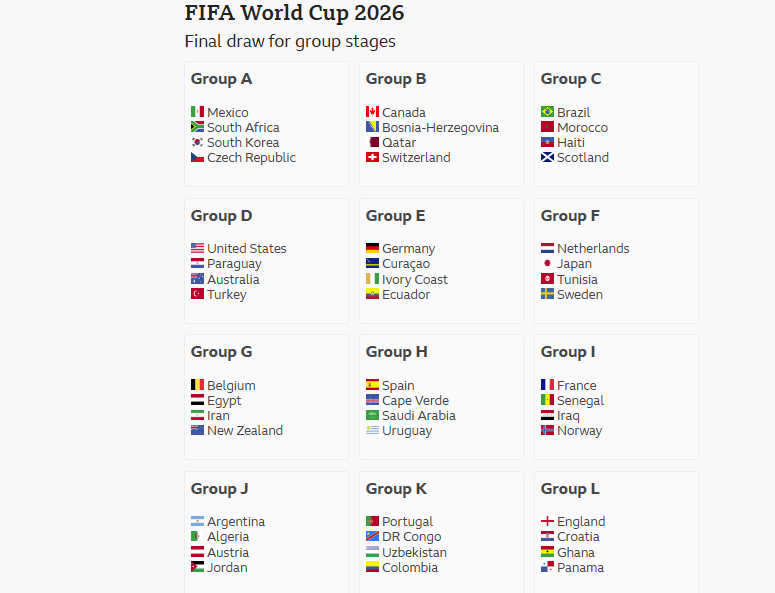Viewport: 775px width, 593px height.
Task: Click the South Korea flag icon
Action: point(197,143)
